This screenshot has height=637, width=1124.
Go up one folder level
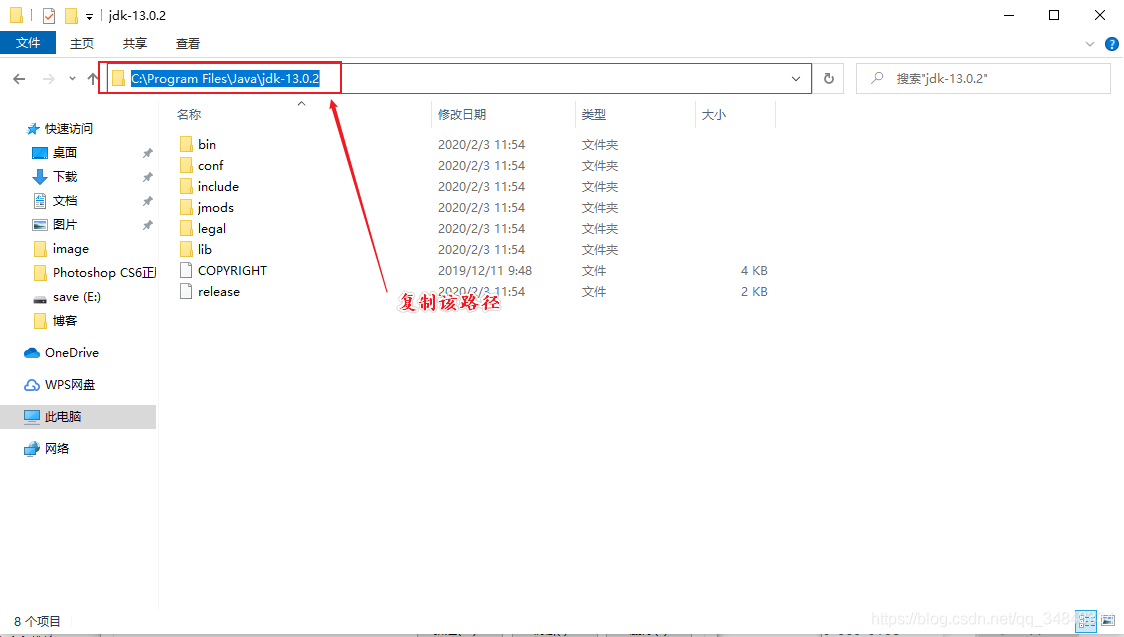pos(93,79)
